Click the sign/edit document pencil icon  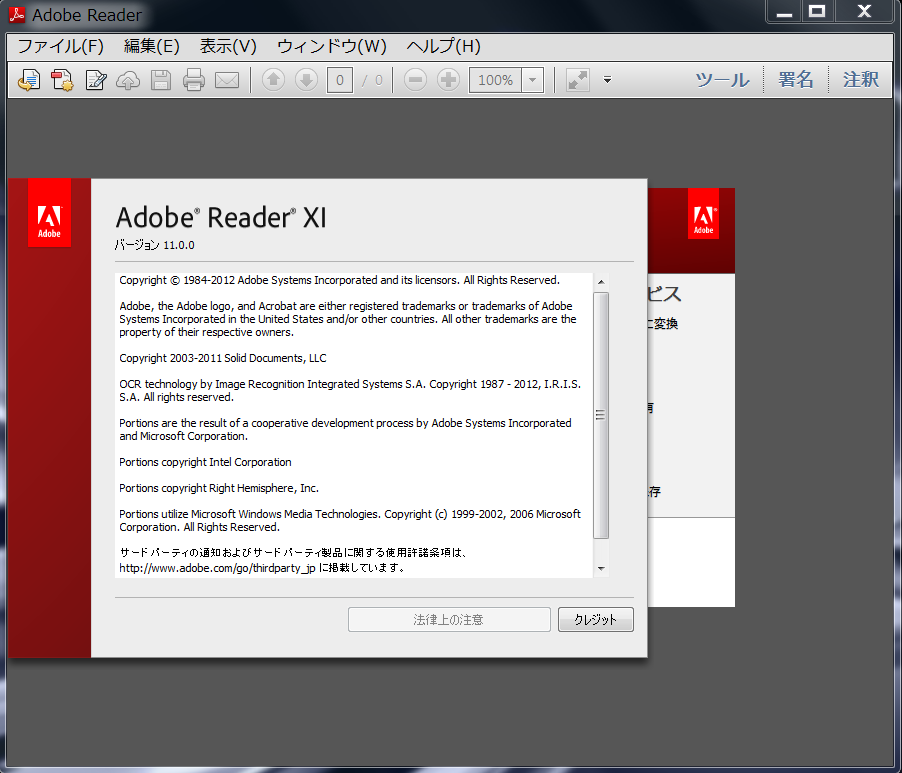pos(95,80)
